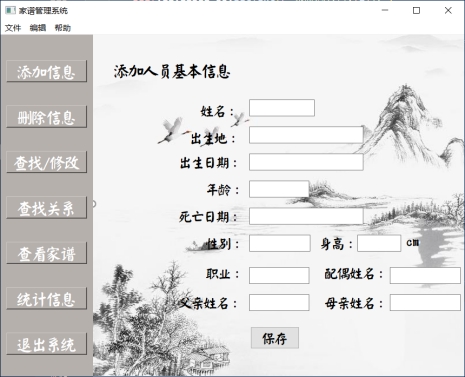Select the 身高 input box
The width and height of the screenshot is (465, 377).
coord(379,243)
